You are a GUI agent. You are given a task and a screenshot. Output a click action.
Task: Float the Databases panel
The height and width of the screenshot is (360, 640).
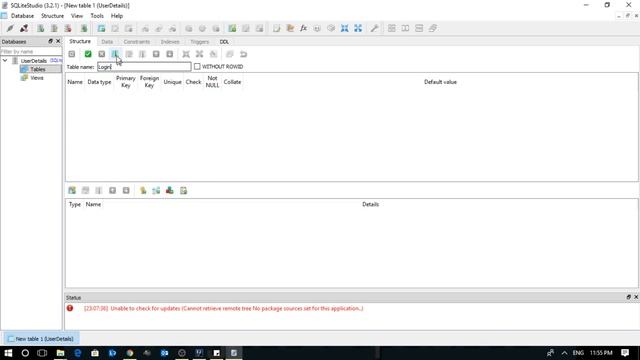(x=51, y=41)
